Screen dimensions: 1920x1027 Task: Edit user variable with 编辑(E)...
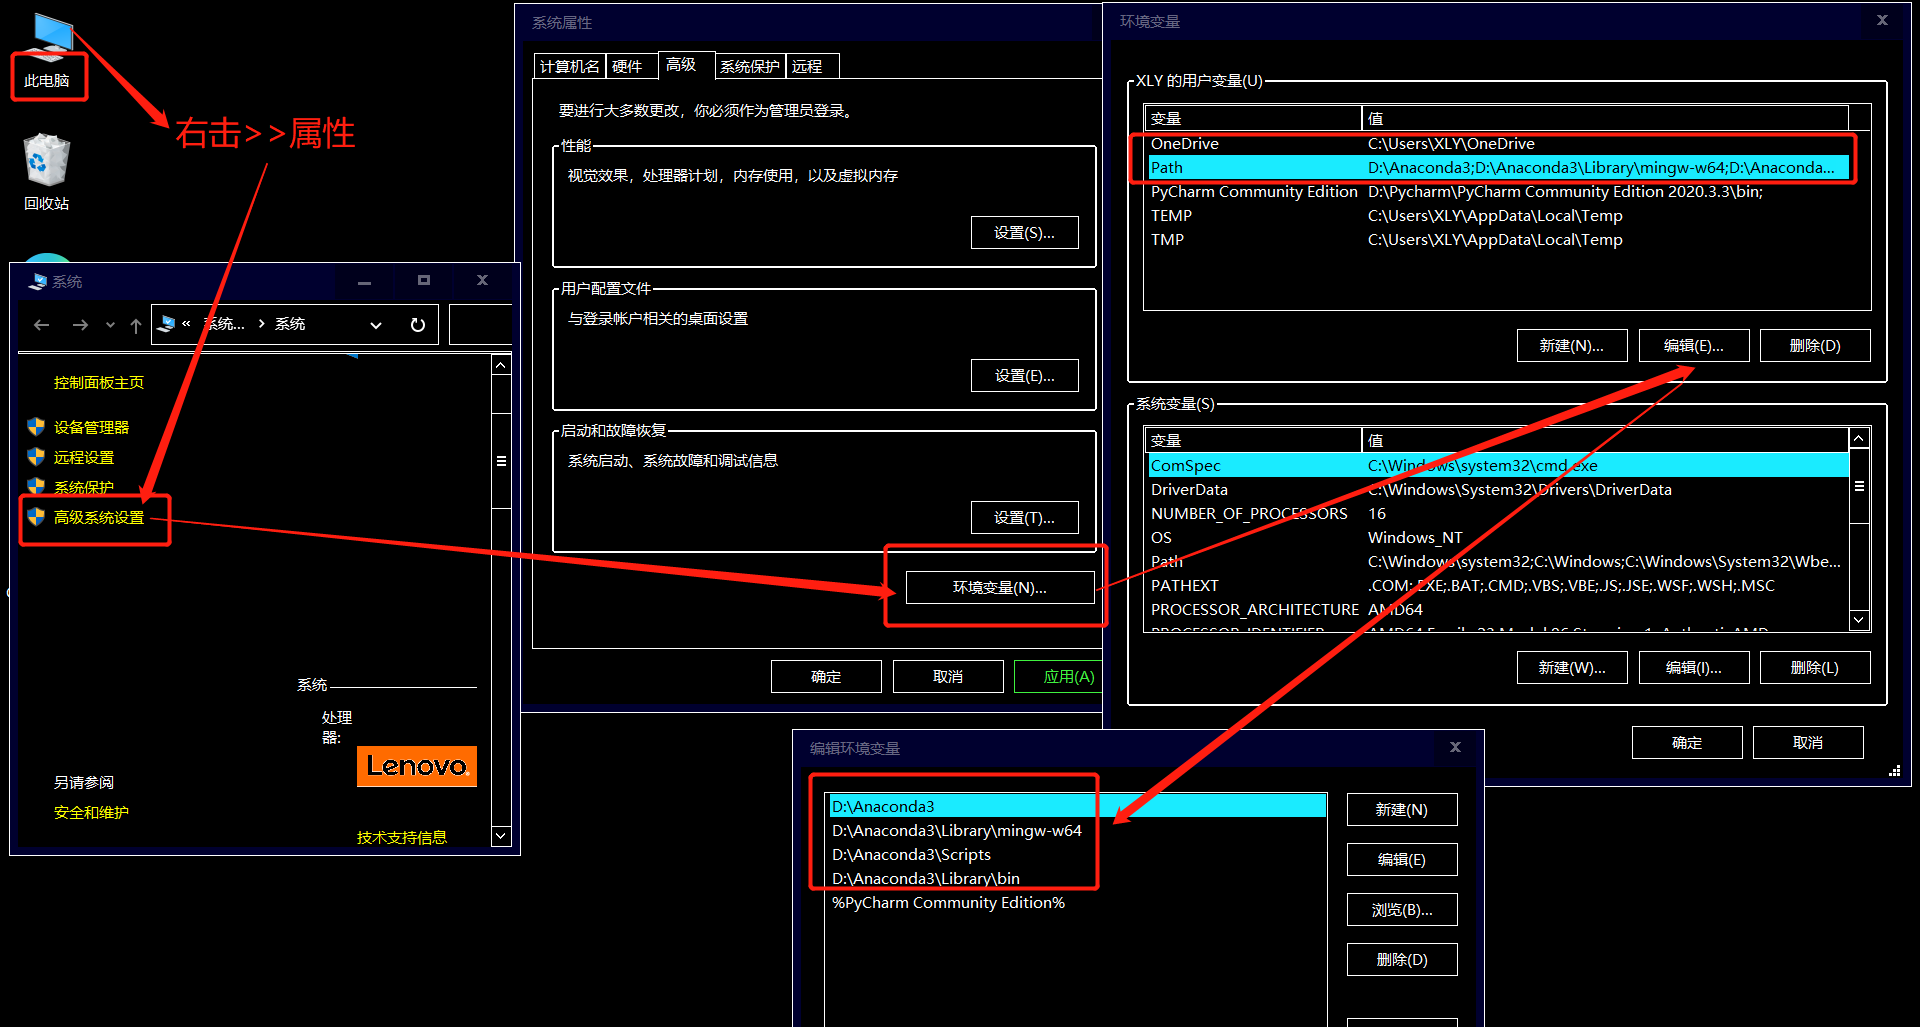[x=1694, y=346]
